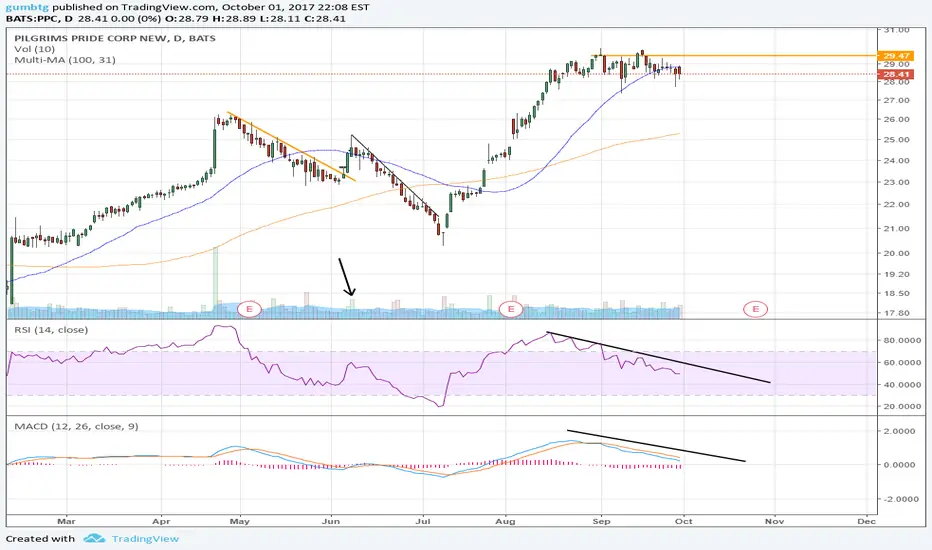Click the Jul label on time axis
The width and height of the screenshot is (932, 550).
(x=423, y=521)
